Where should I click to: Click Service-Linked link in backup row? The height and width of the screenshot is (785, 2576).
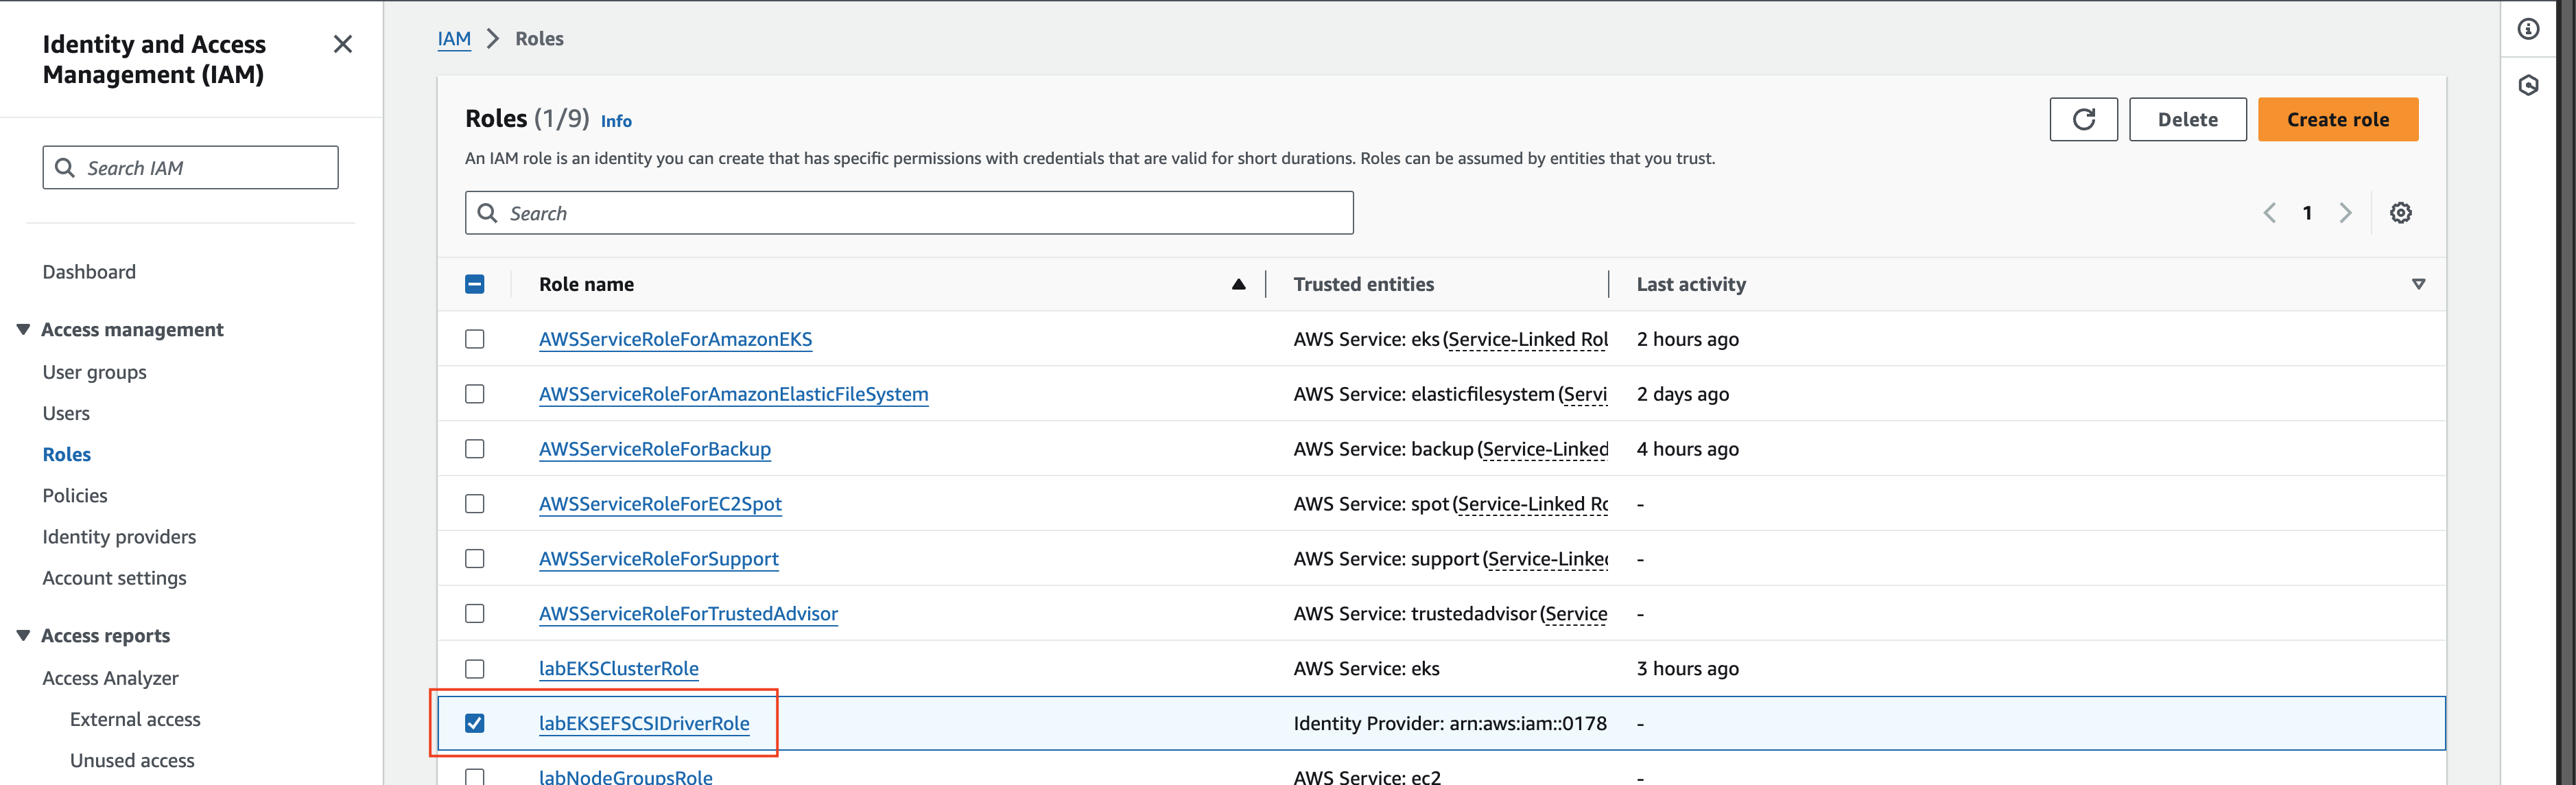1545,449
